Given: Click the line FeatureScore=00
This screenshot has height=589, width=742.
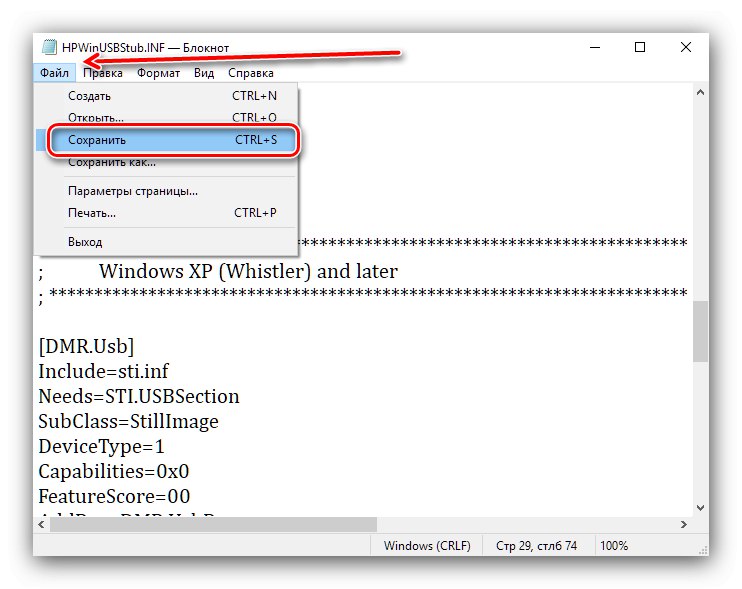Looking at the screenshot, I should (x=114, y=497).
